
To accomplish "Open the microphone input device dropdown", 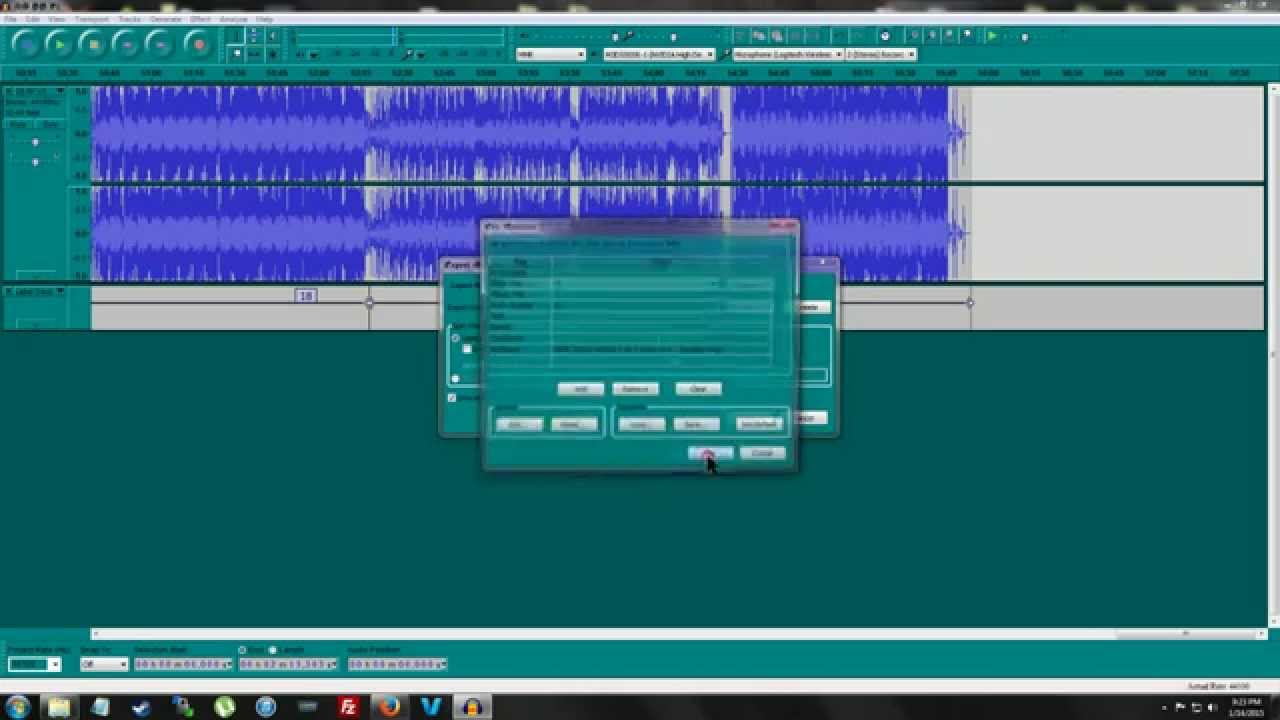I will [788, 55].
